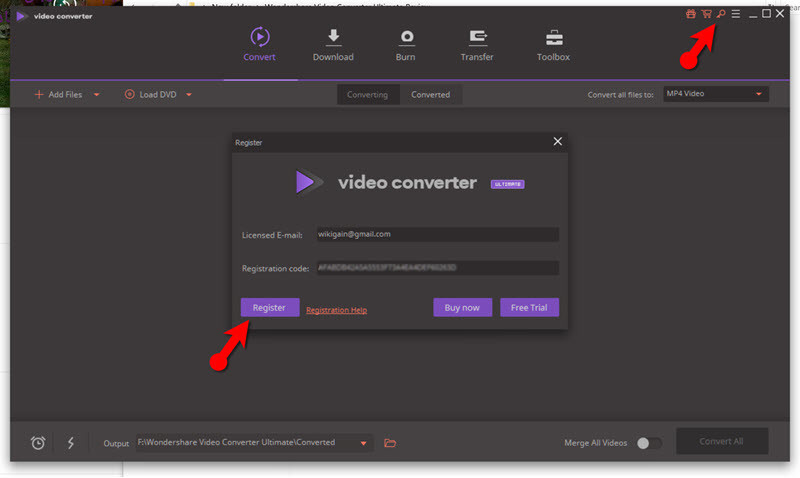Toggle the Merge All Videos switch
Viewport: 800px width, 478px height.
649,443
